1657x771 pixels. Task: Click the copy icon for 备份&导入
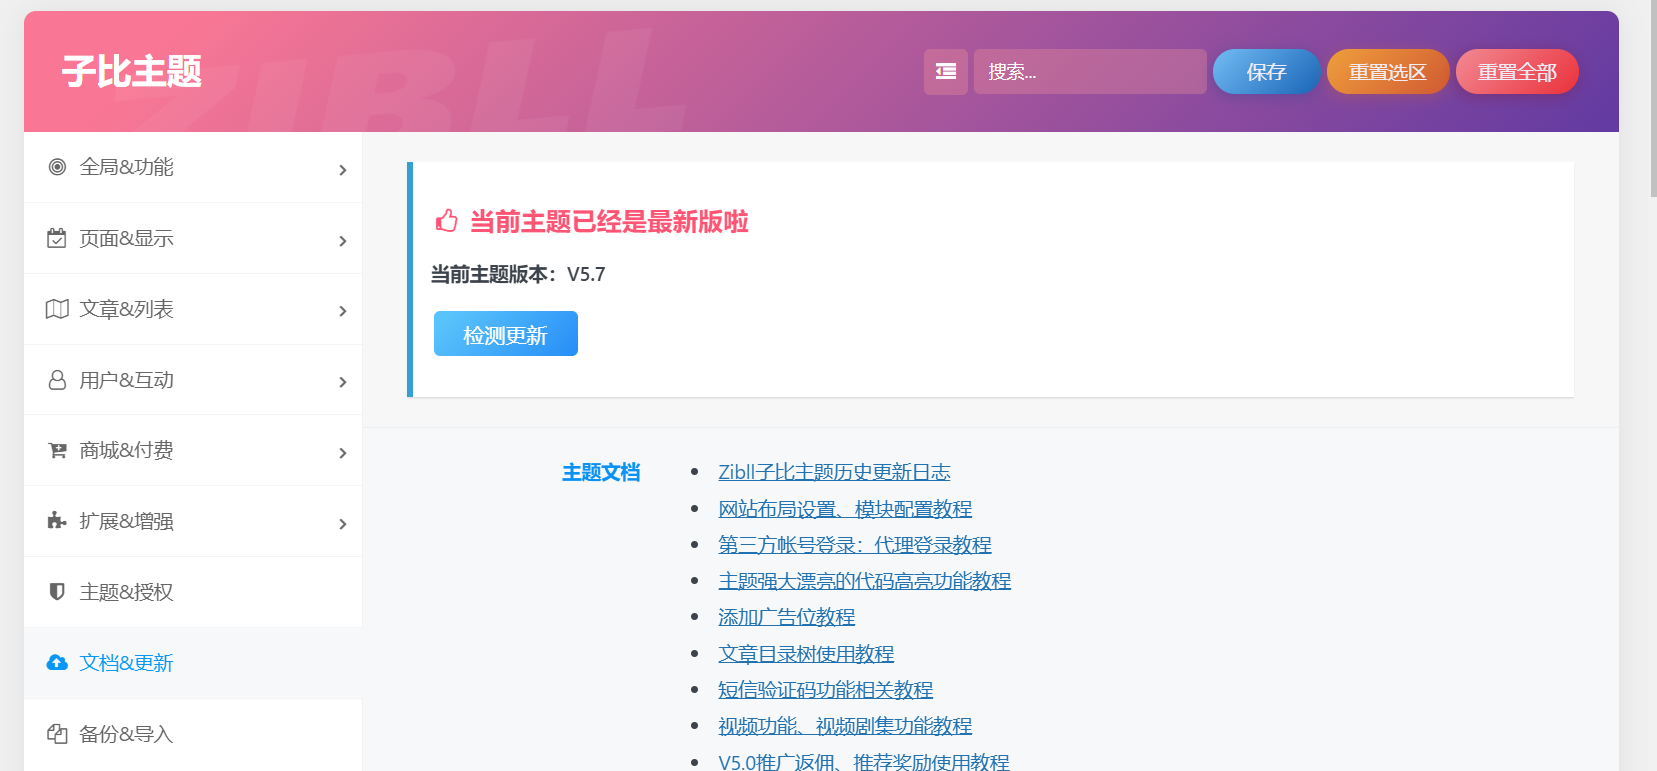pyautogui.click(x=57, y=734)
